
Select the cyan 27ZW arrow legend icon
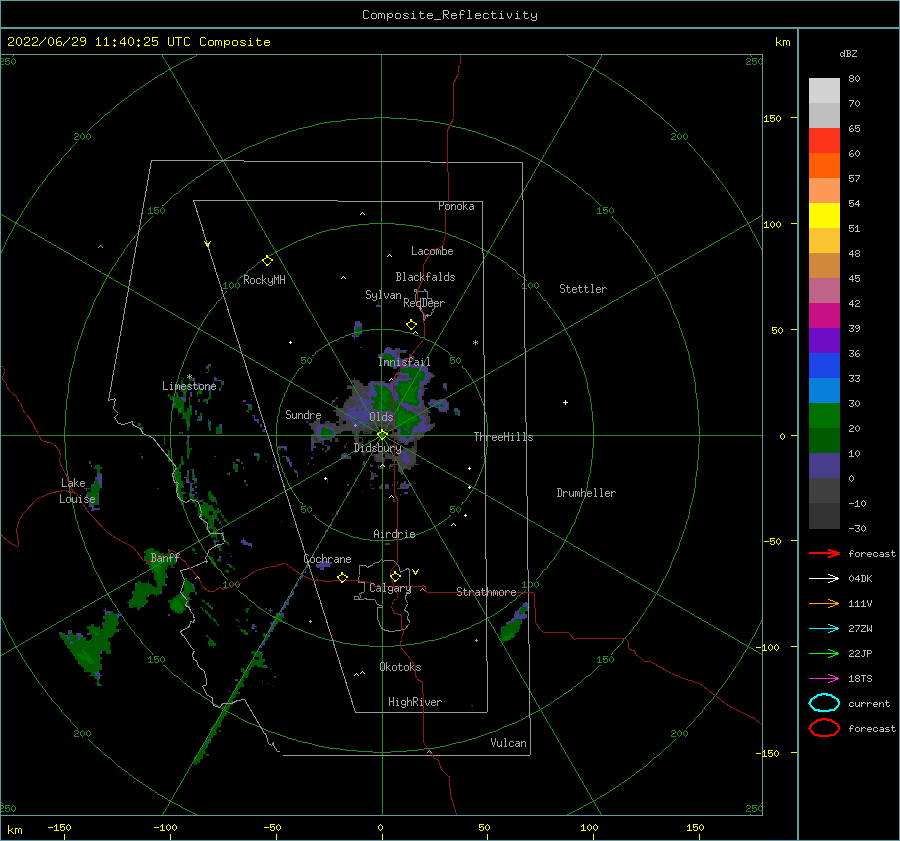click(824, 629)
